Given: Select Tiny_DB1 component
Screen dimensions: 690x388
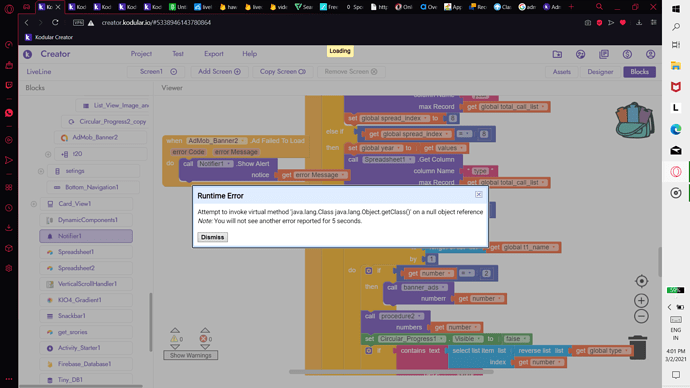Looking at the screenshot, I should point(86,380).
